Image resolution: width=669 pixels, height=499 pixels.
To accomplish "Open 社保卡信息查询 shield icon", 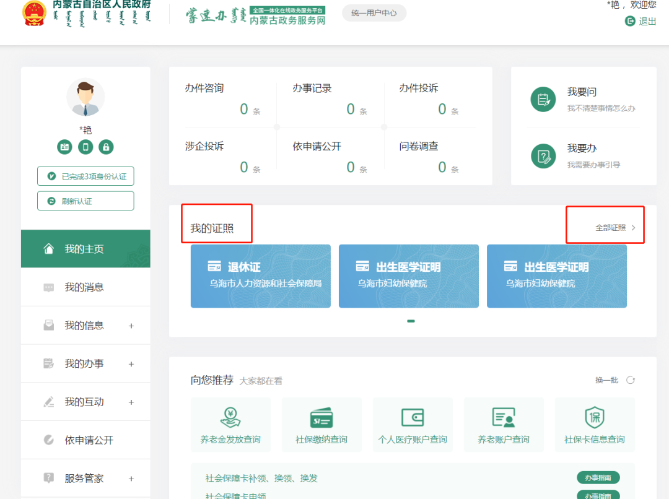I will pyautogui.click(x=594, y=417).
